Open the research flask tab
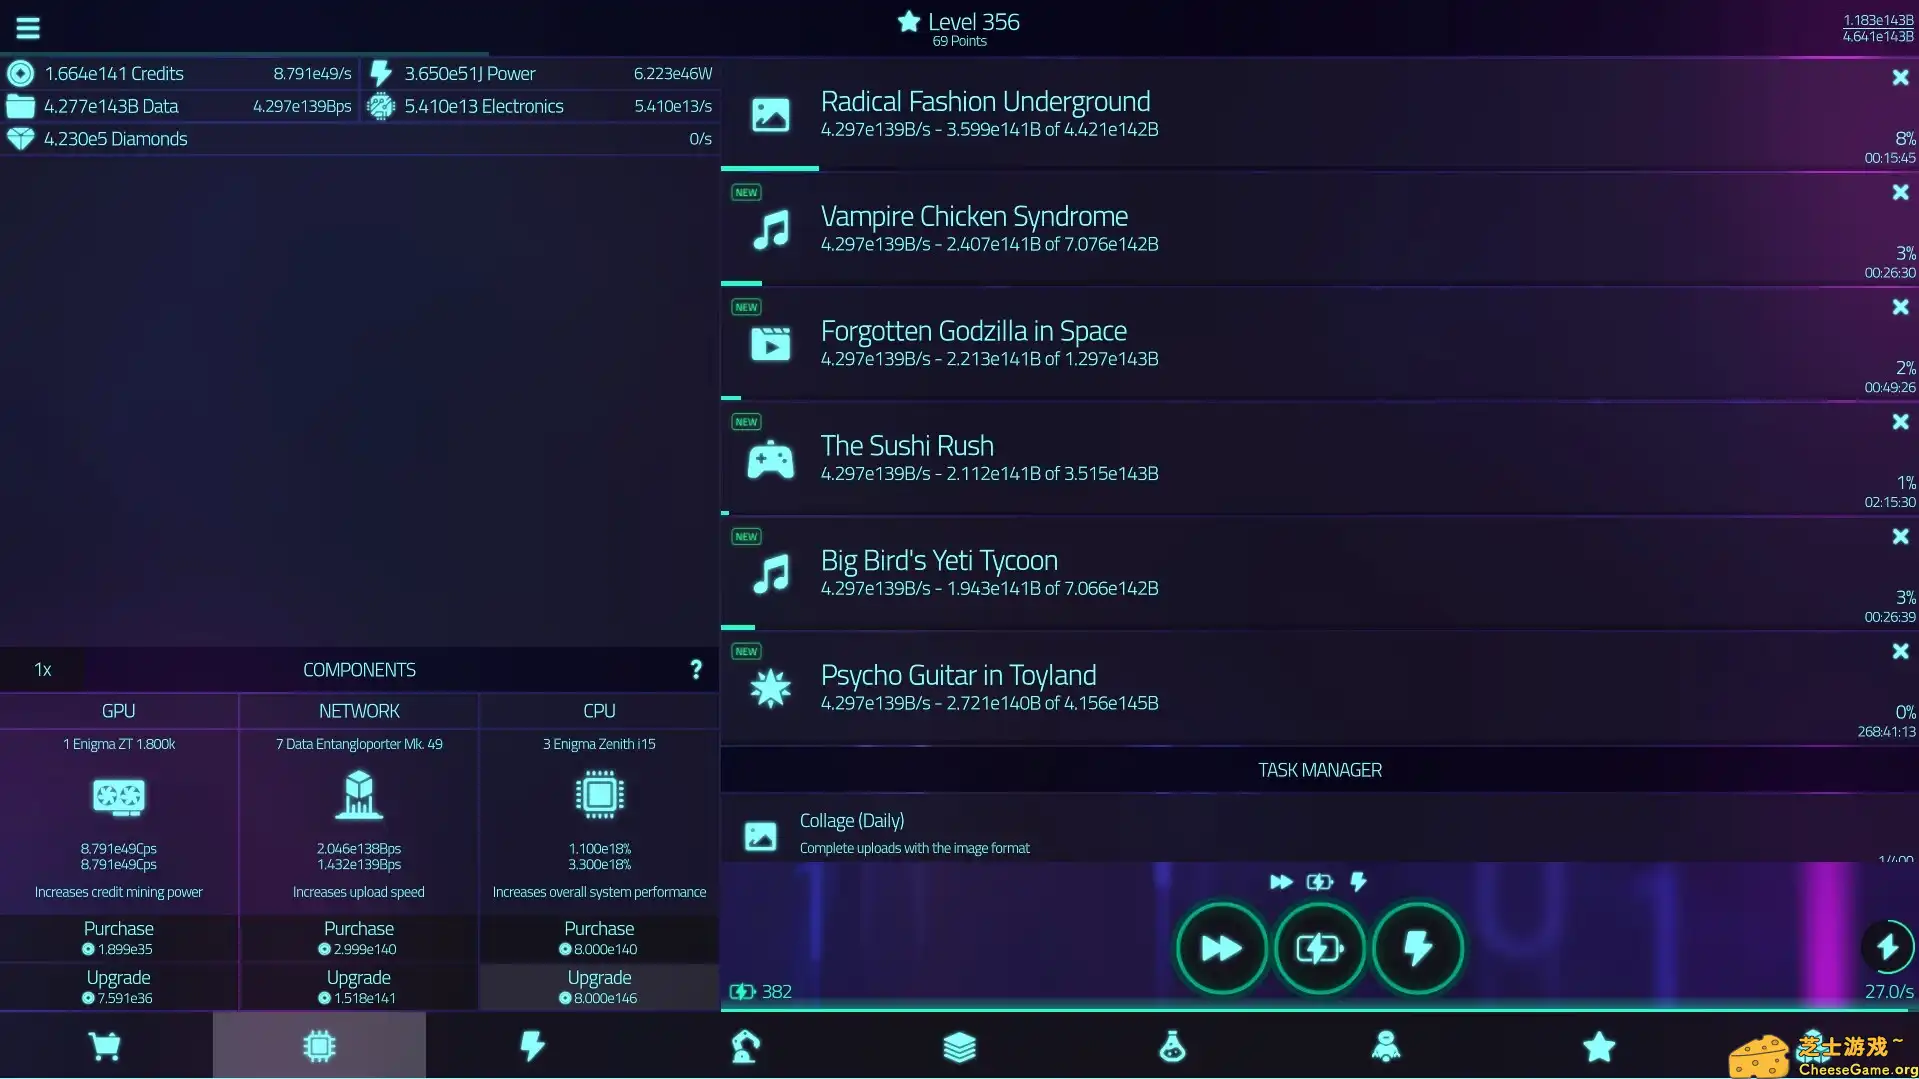Viewport: 1919px width, 1079px height. 1172,1046
